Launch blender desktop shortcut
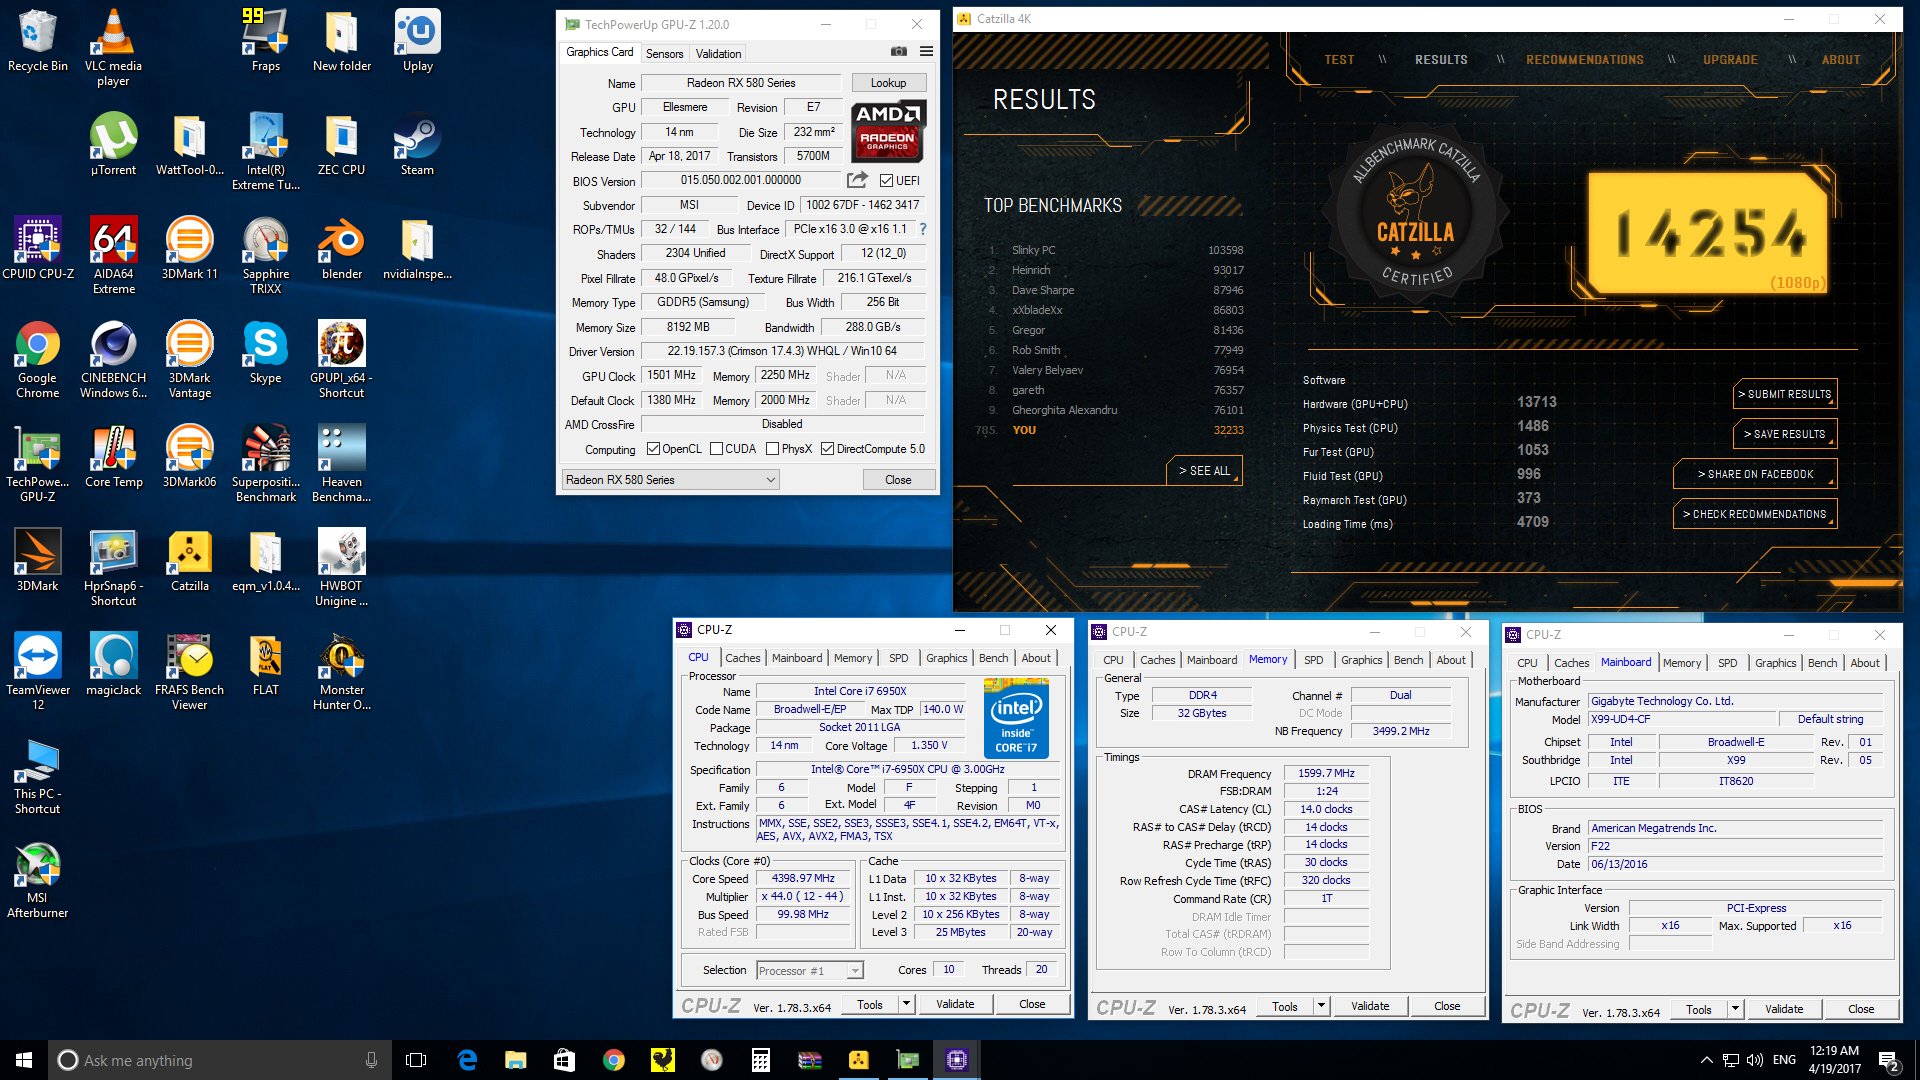This screenshot has width=1920, height=1080. point(341,248)
